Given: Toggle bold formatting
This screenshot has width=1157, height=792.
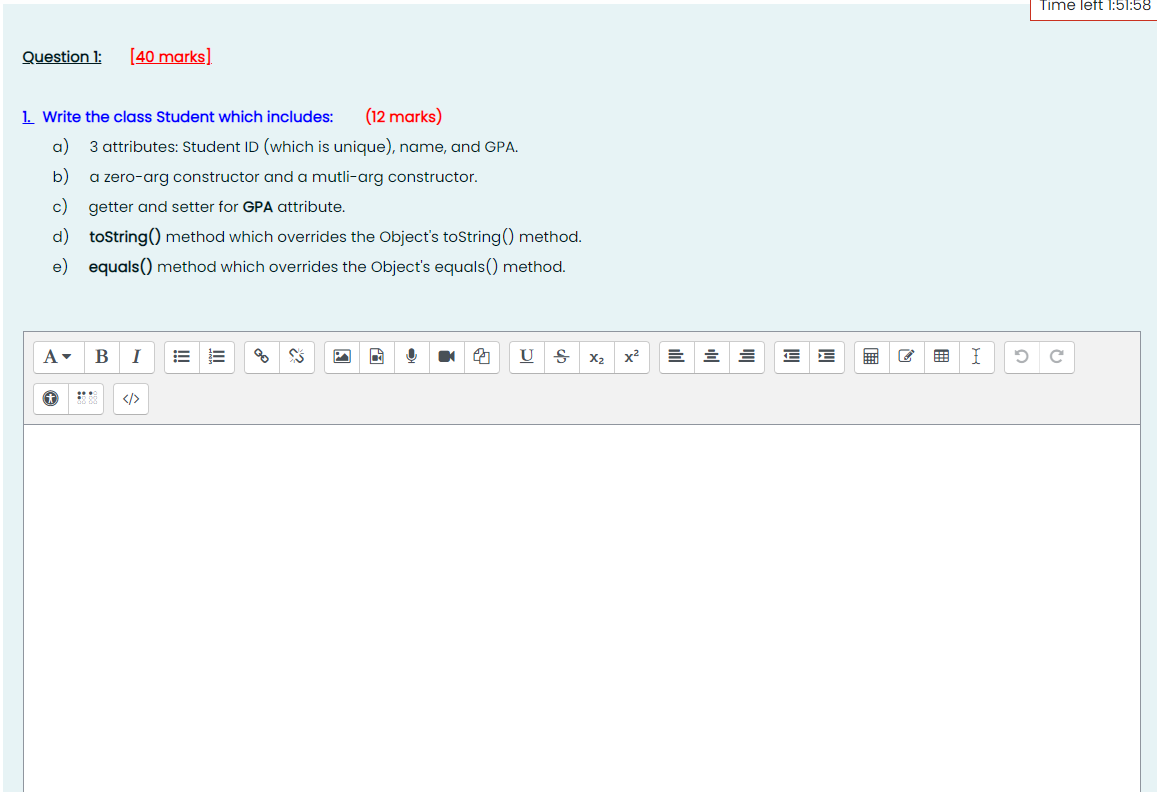Looking at the screenshot, I should pyautogui.click(x=101, y=356).
